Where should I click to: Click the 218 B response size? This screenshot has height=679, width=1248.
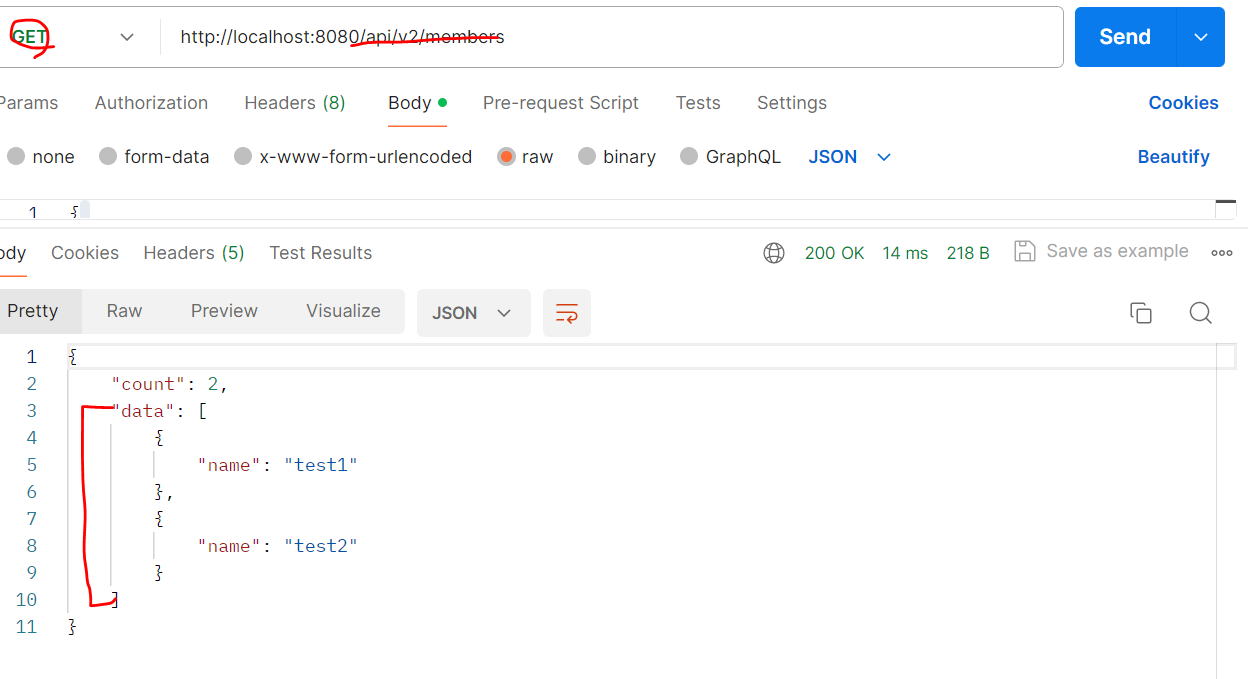pos(968,253)
